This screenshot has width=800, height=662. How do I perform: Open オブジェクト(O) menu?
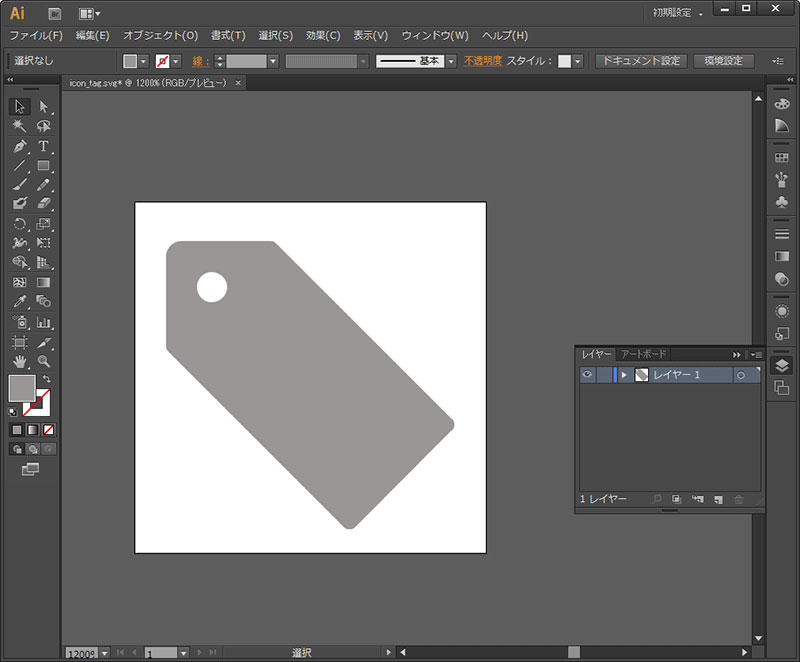click(160, 35)
